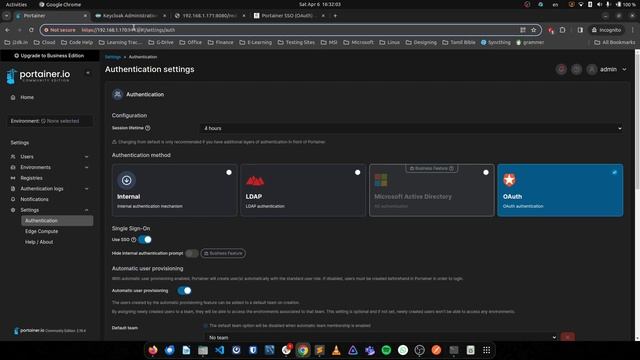Image resolution: width=640 pixels, height=360 pixels.
Task: Open the Default team No team dropdown
Action: (x=381, y=338)
